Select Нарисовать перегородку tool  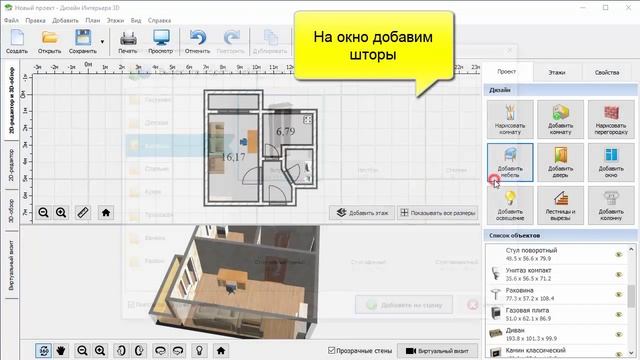click(x=611, y=119)
